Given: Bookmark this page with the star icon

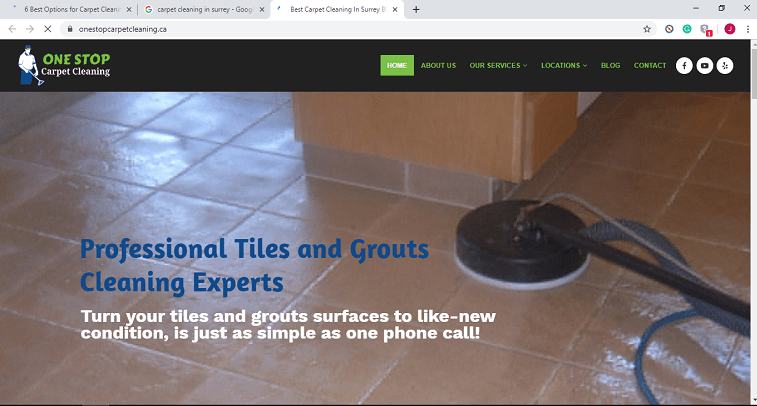Looking at the screenshot, I should (x=647, y=29).
